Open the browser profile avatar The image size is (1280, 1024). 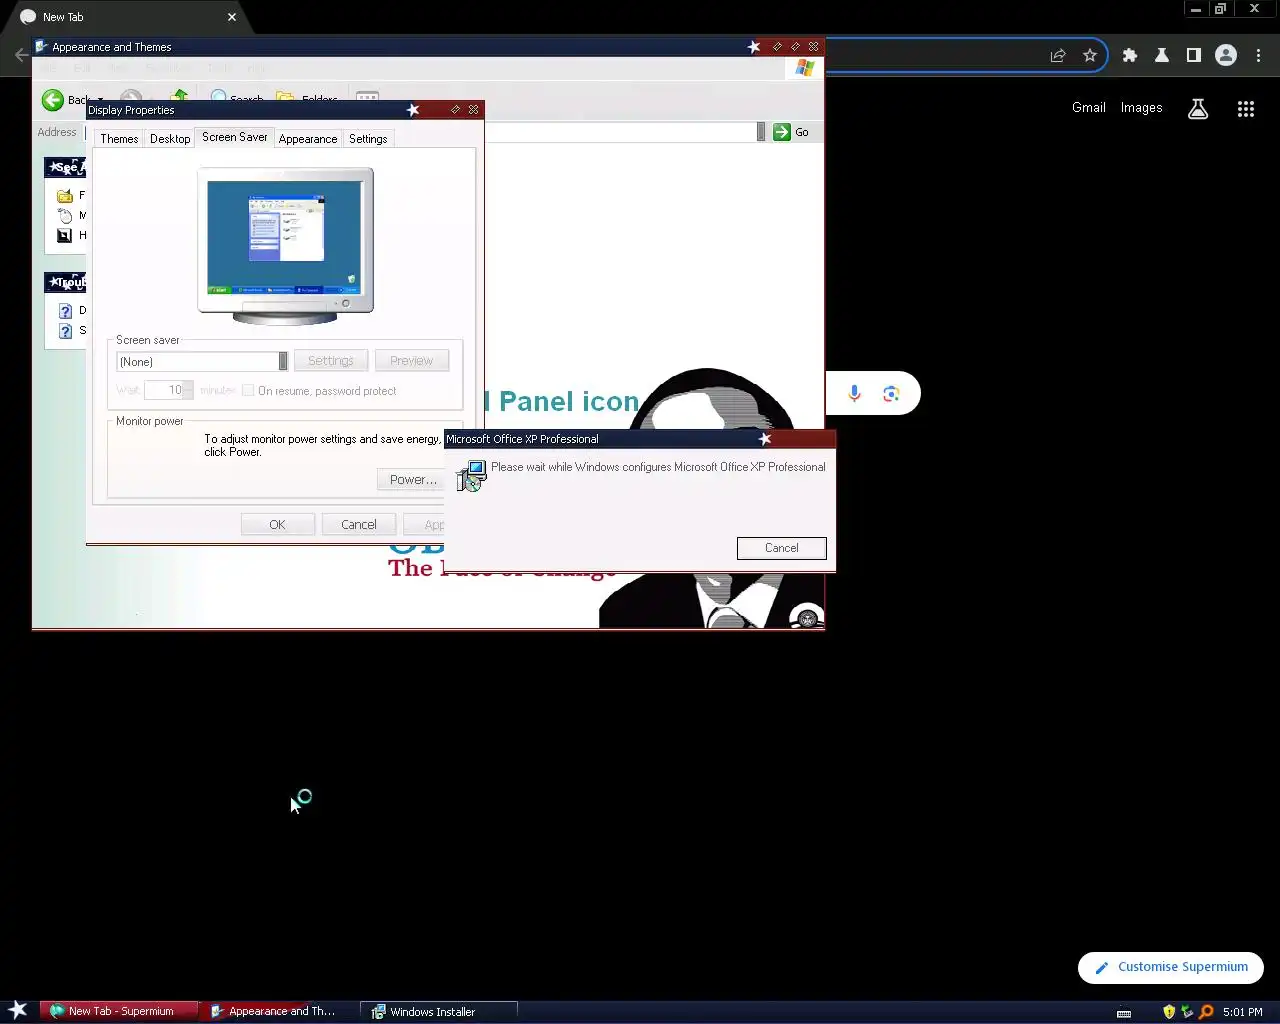(x=1226, y=56)
